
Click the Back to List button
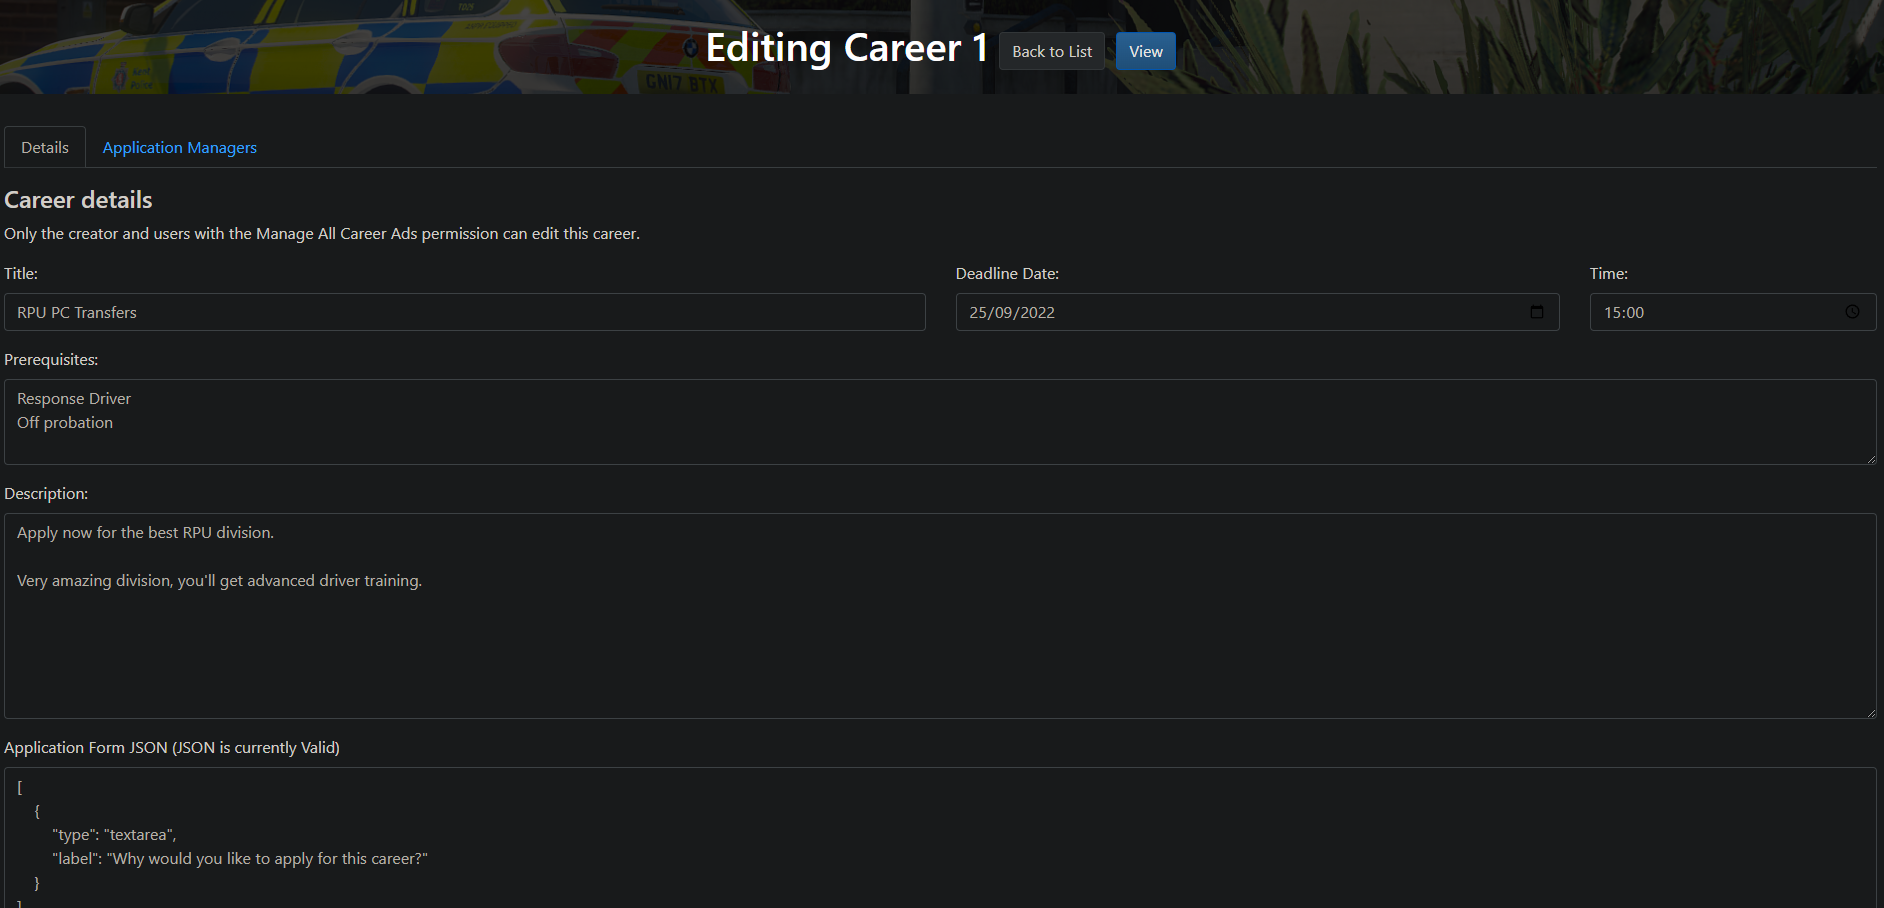[x=1051, y=51]
